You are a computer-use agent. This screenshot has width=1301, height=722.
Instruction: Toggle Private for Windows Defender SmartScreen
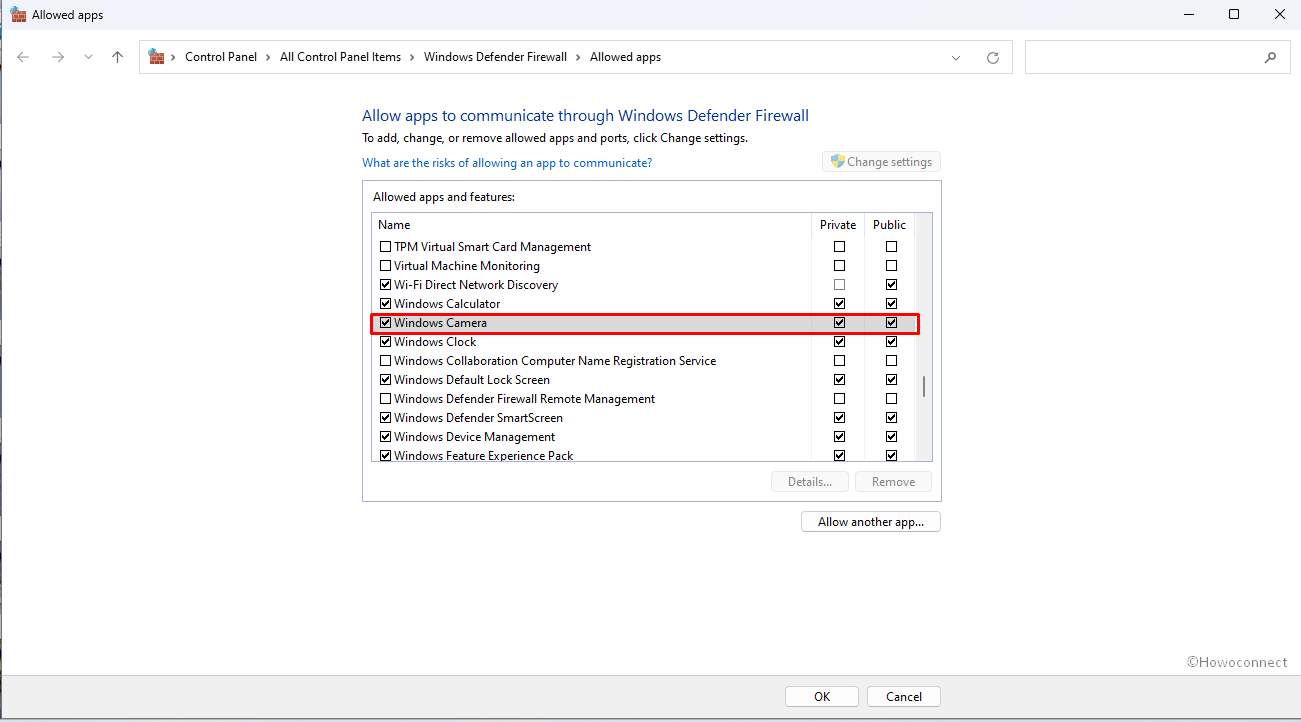839,418
